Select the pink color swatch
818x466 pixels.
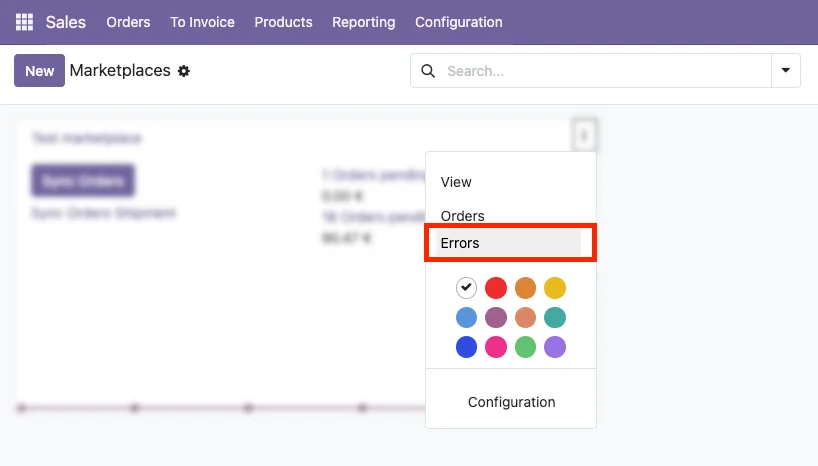pos(496,347)
